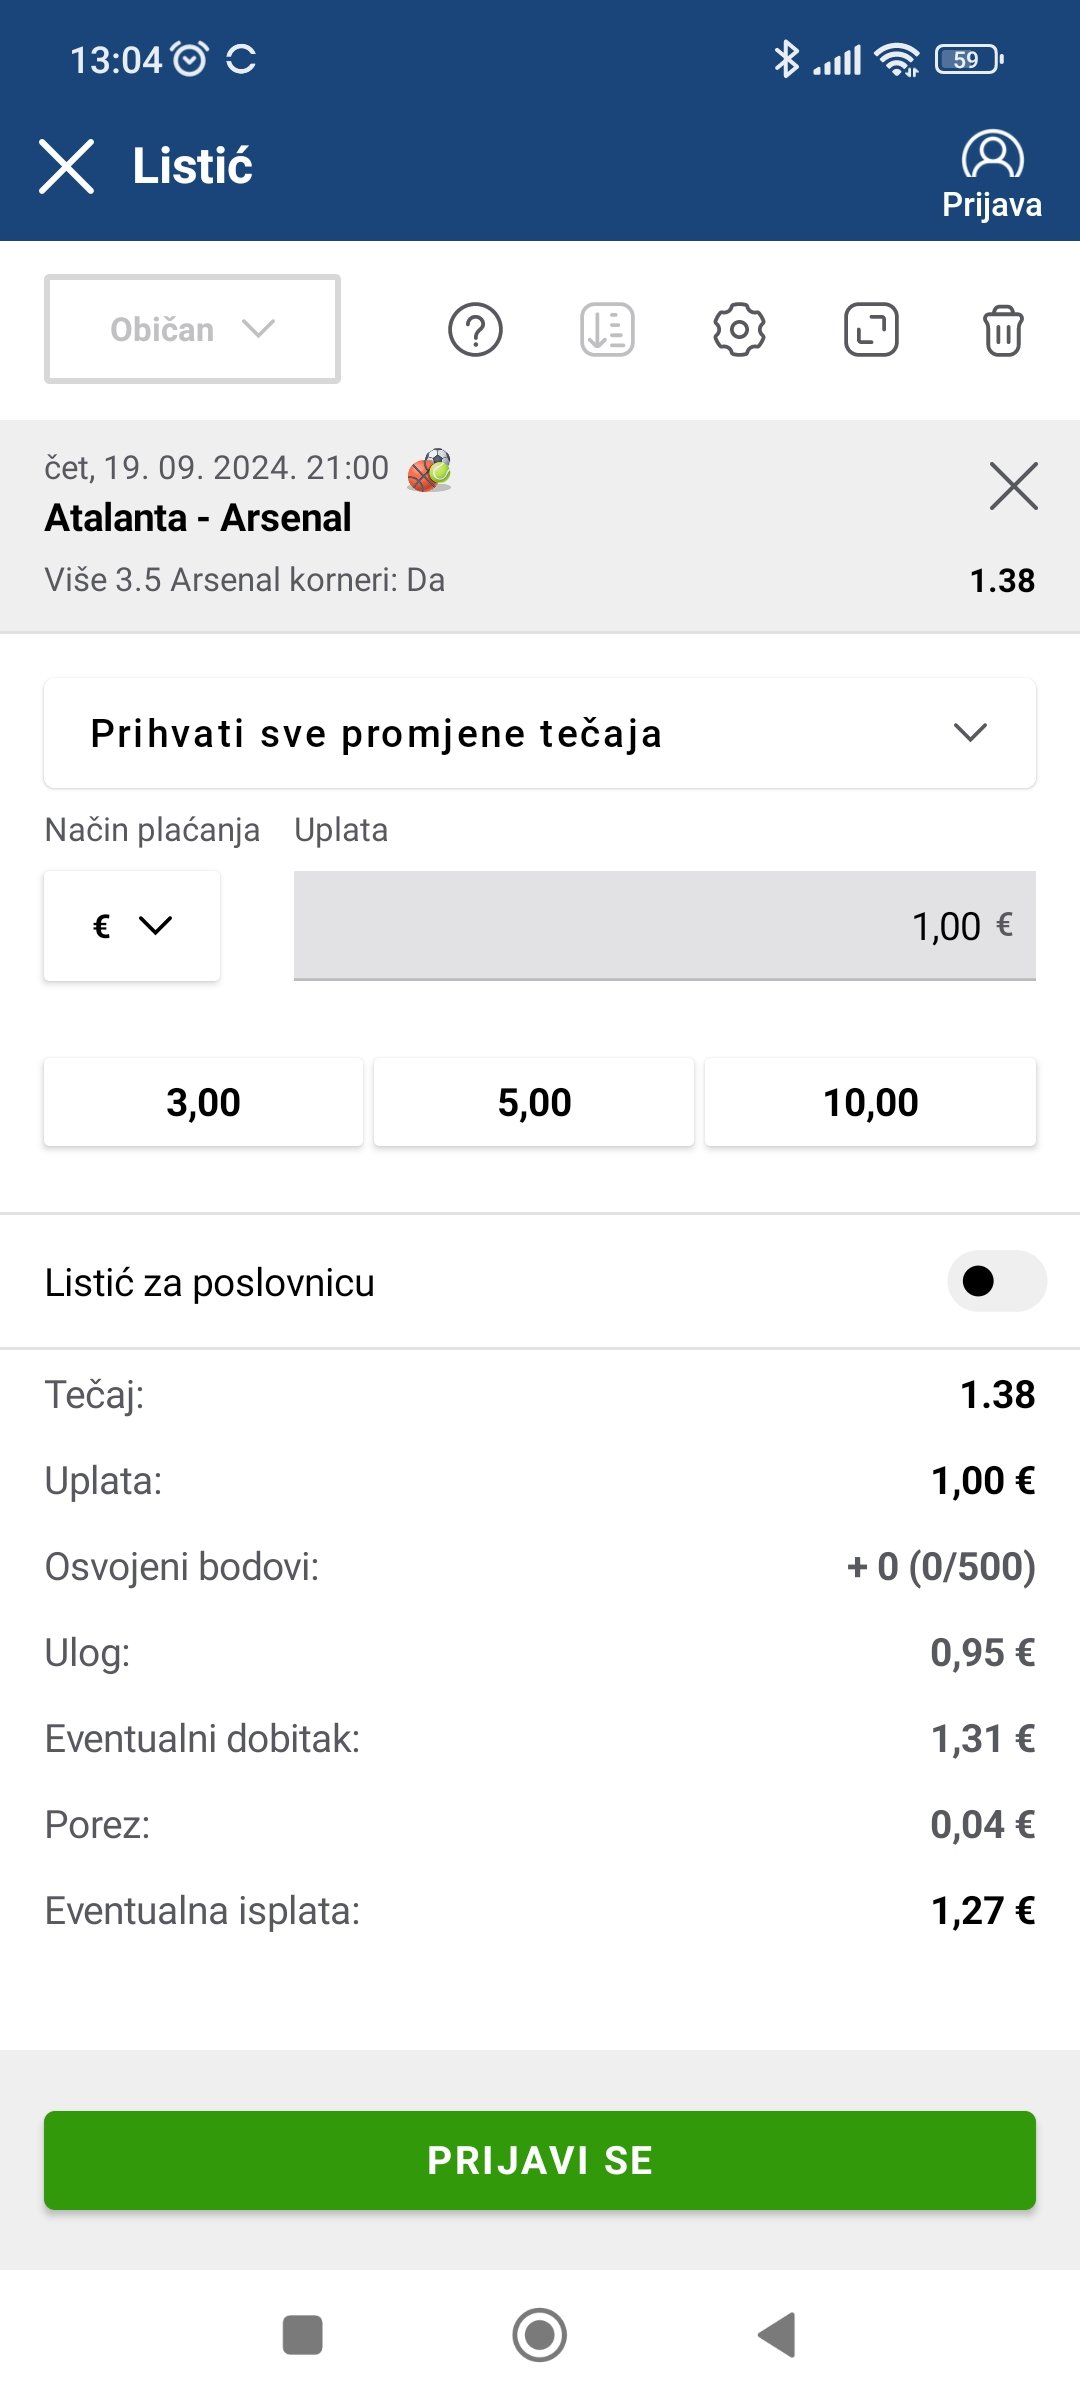Focus the Uplata amount field
1080x2400 pixels.
[664, 926]
